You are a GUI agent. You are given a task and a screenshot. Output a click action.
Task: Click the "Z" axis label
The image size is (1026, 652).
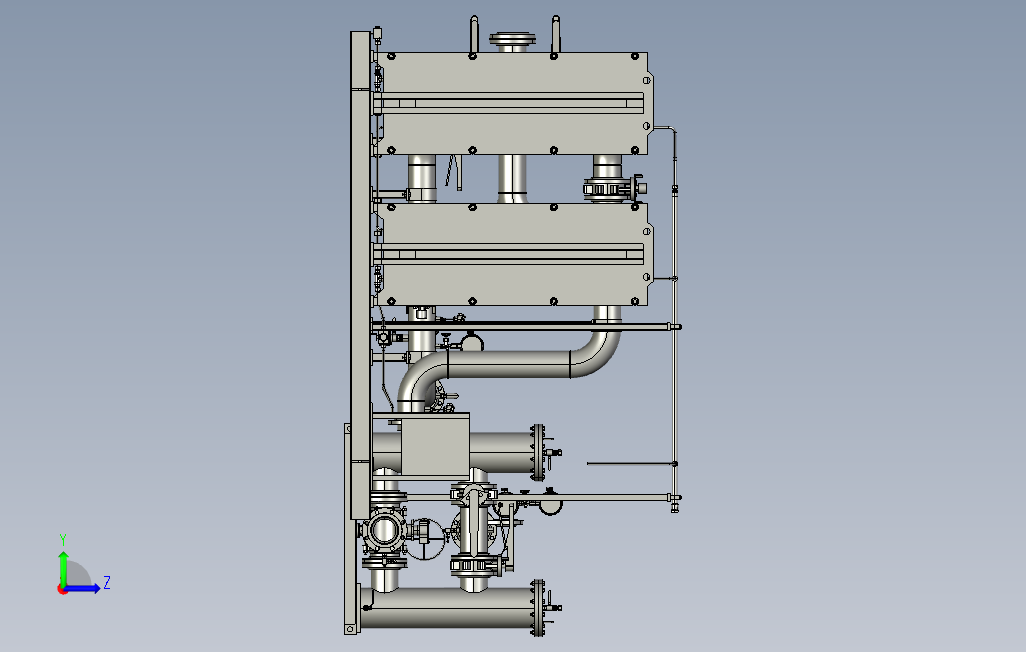pos(107,582)
